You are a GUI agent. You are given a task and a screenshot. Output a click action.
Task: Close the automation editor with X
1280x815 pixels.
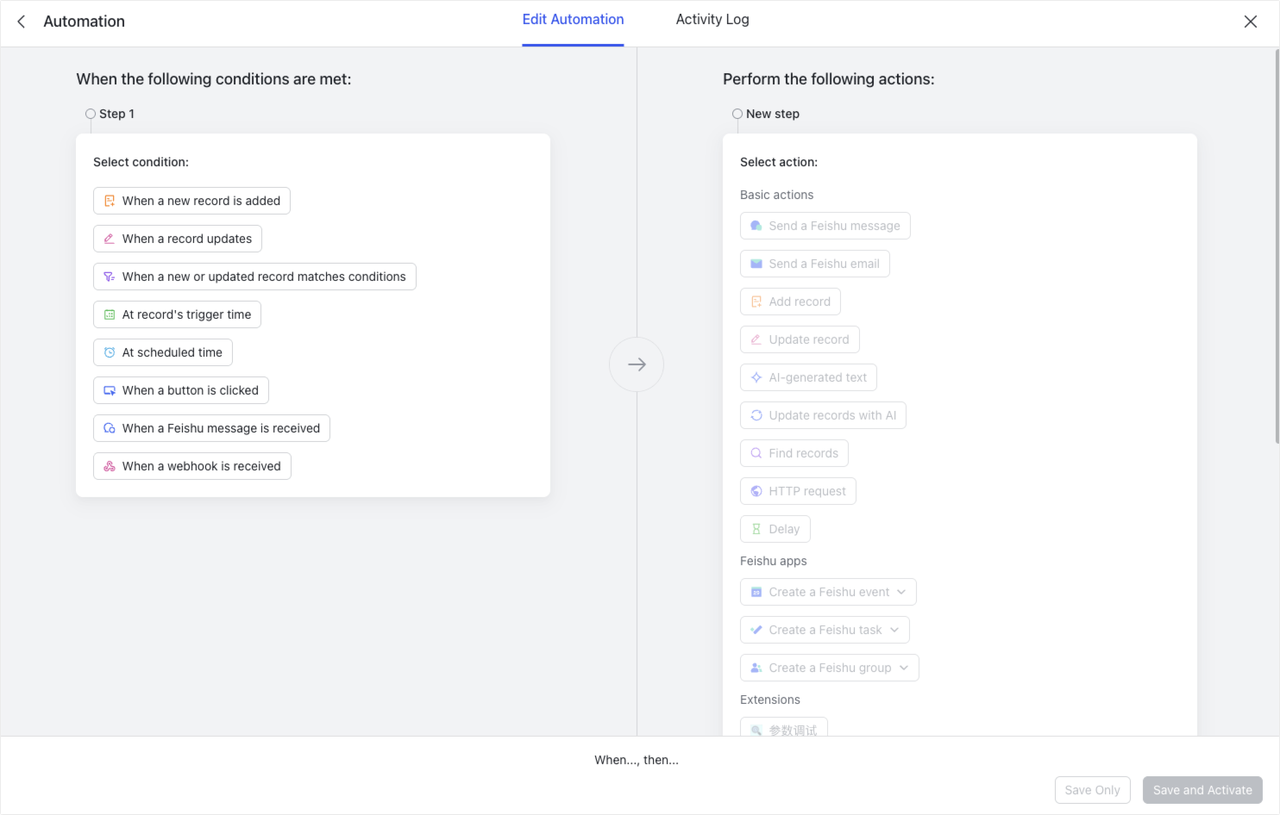(x=1250, y=21)
